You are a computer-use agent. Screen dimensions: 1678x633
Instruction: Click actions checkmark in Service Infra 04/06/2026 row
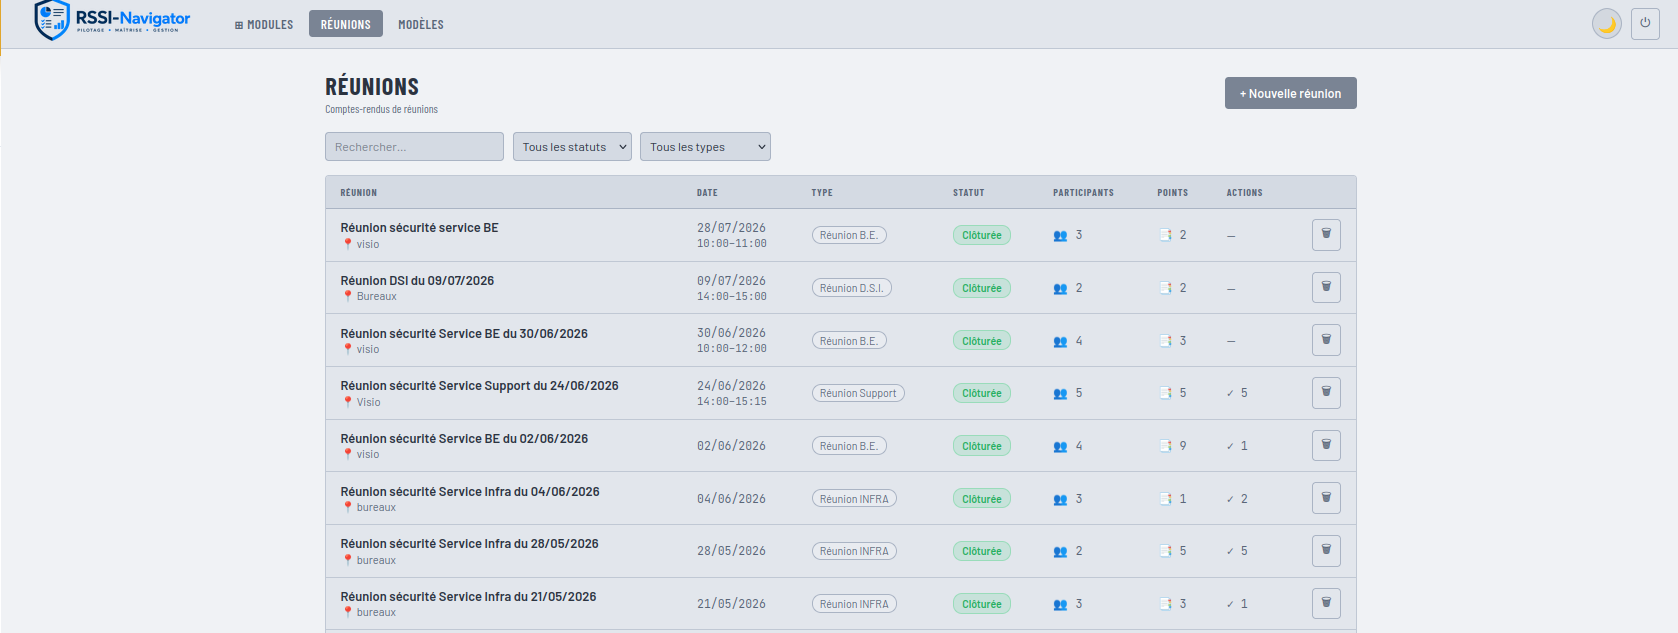tap(1230, 499)
